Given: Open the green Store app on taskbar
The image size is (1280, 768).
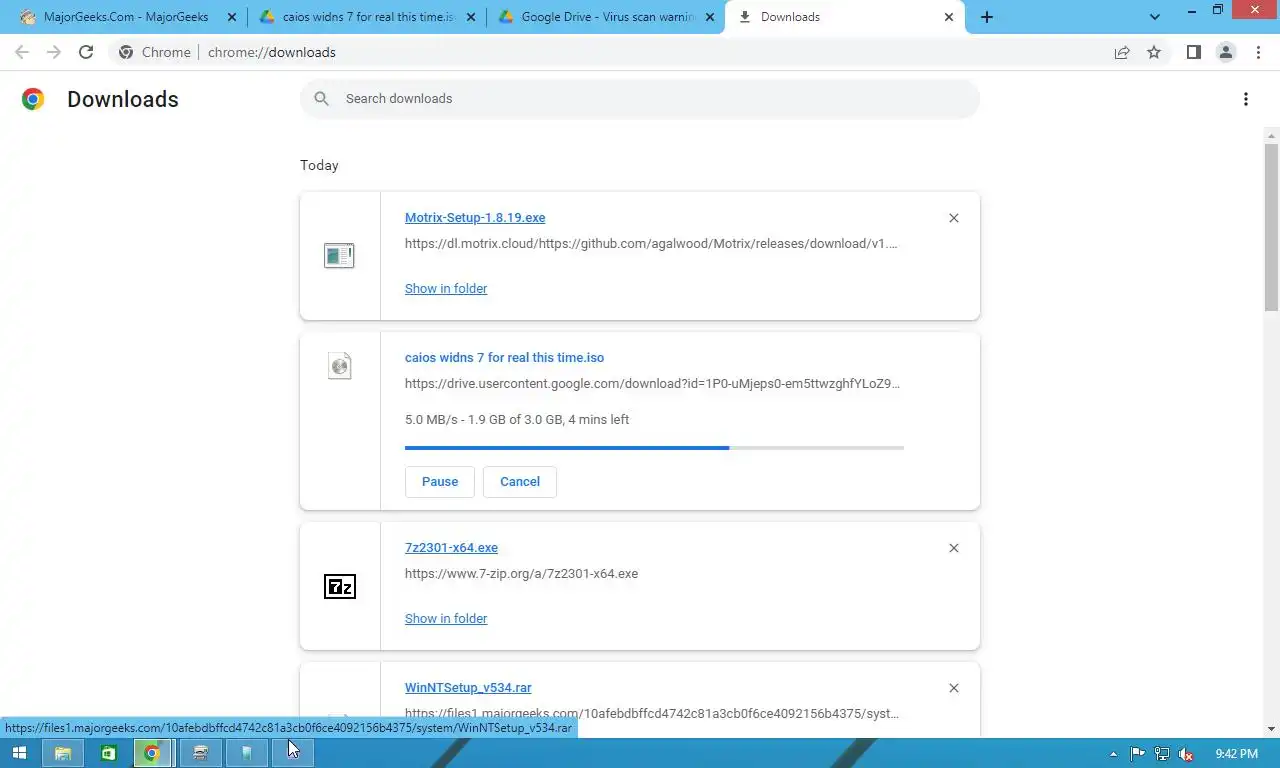Looking at the screenshot, I should coord(108,753).
